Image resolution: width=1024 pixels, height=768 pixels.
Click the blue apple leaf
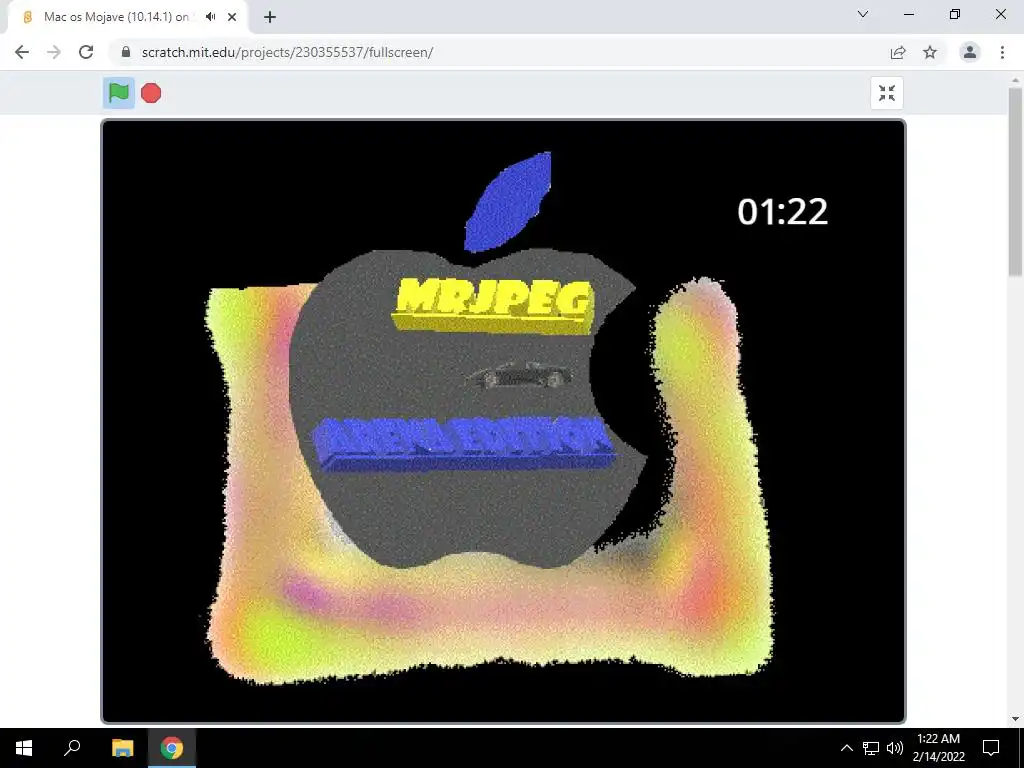click(508, 201)
